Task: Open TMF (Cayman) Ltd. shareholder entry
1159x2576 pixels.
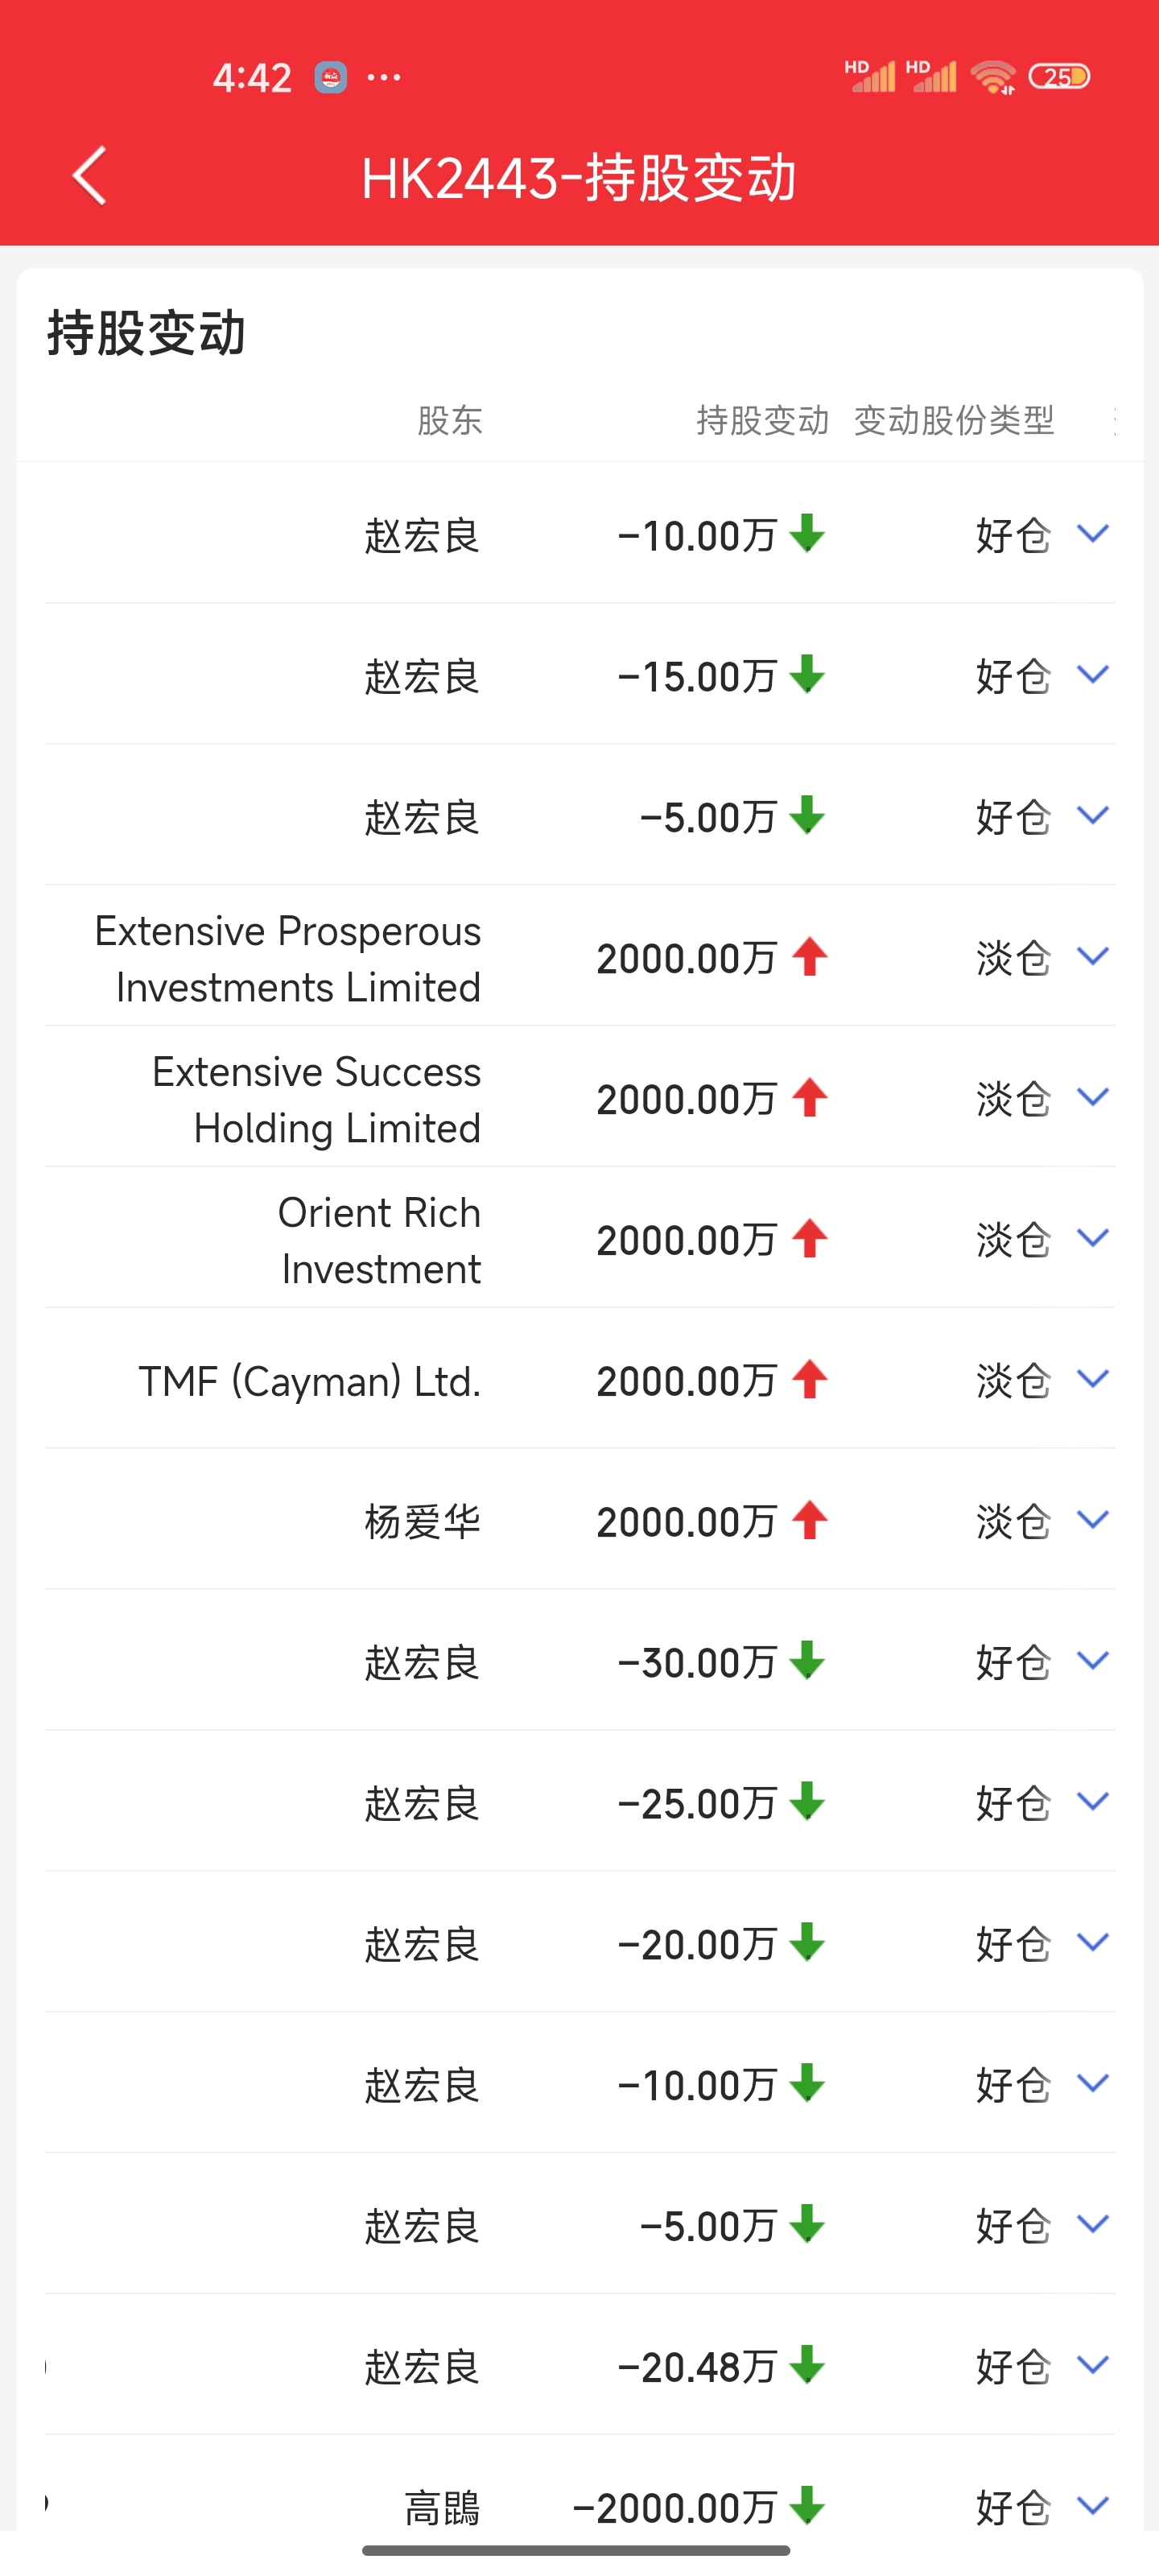Action: (309, 1381)
